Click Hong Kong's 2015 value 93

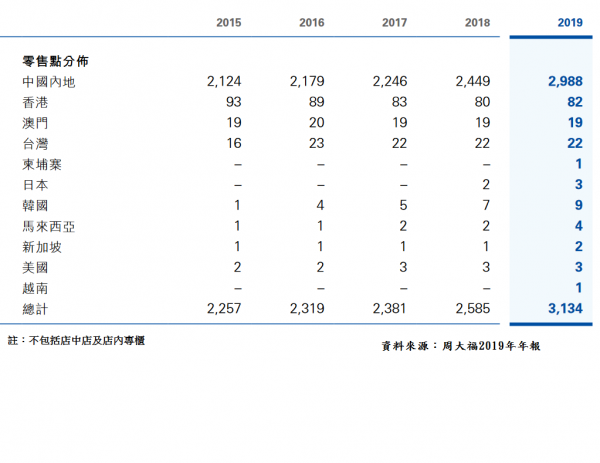234,102
